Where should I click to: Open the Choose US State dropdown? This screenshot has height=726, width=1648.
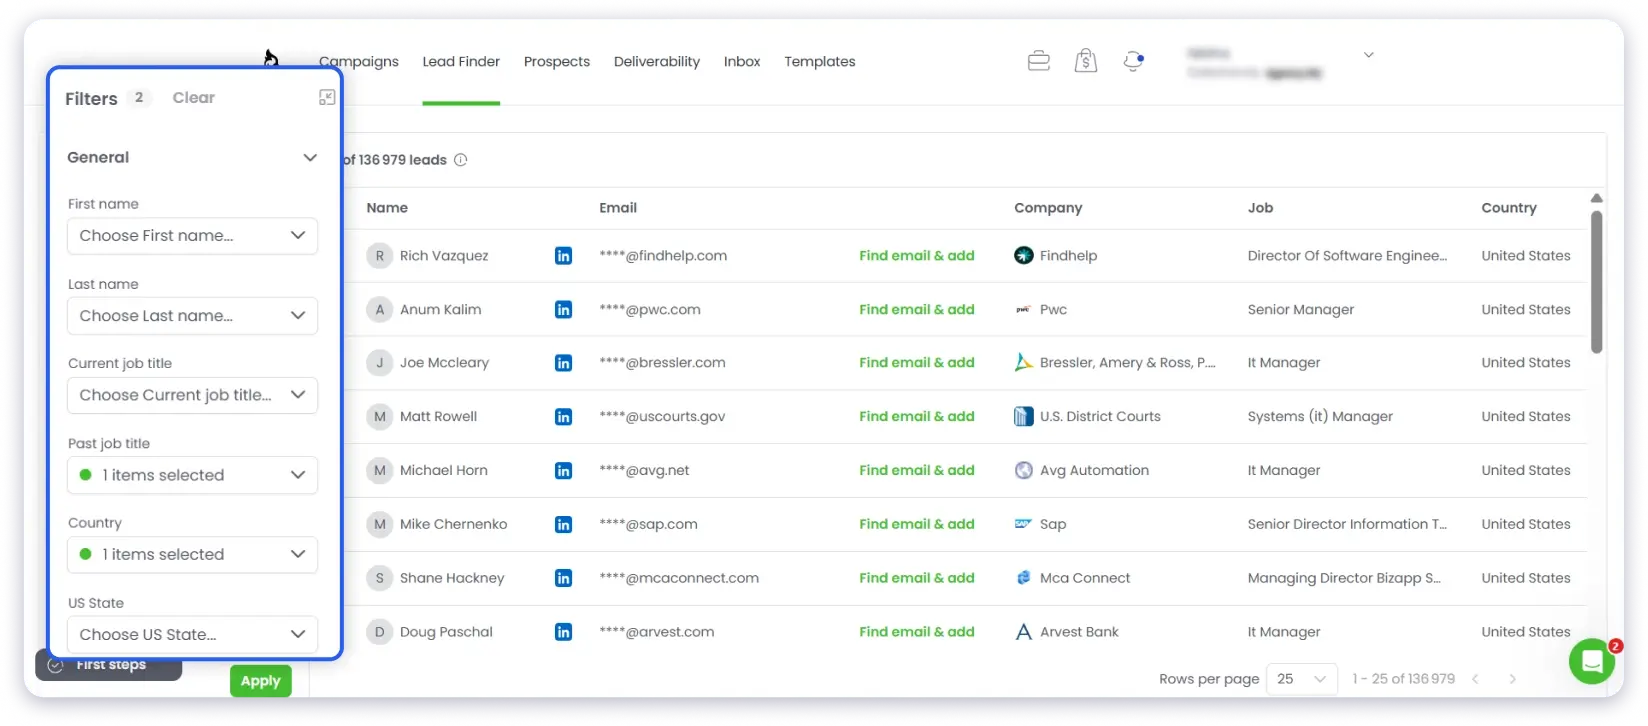(192, 634)
